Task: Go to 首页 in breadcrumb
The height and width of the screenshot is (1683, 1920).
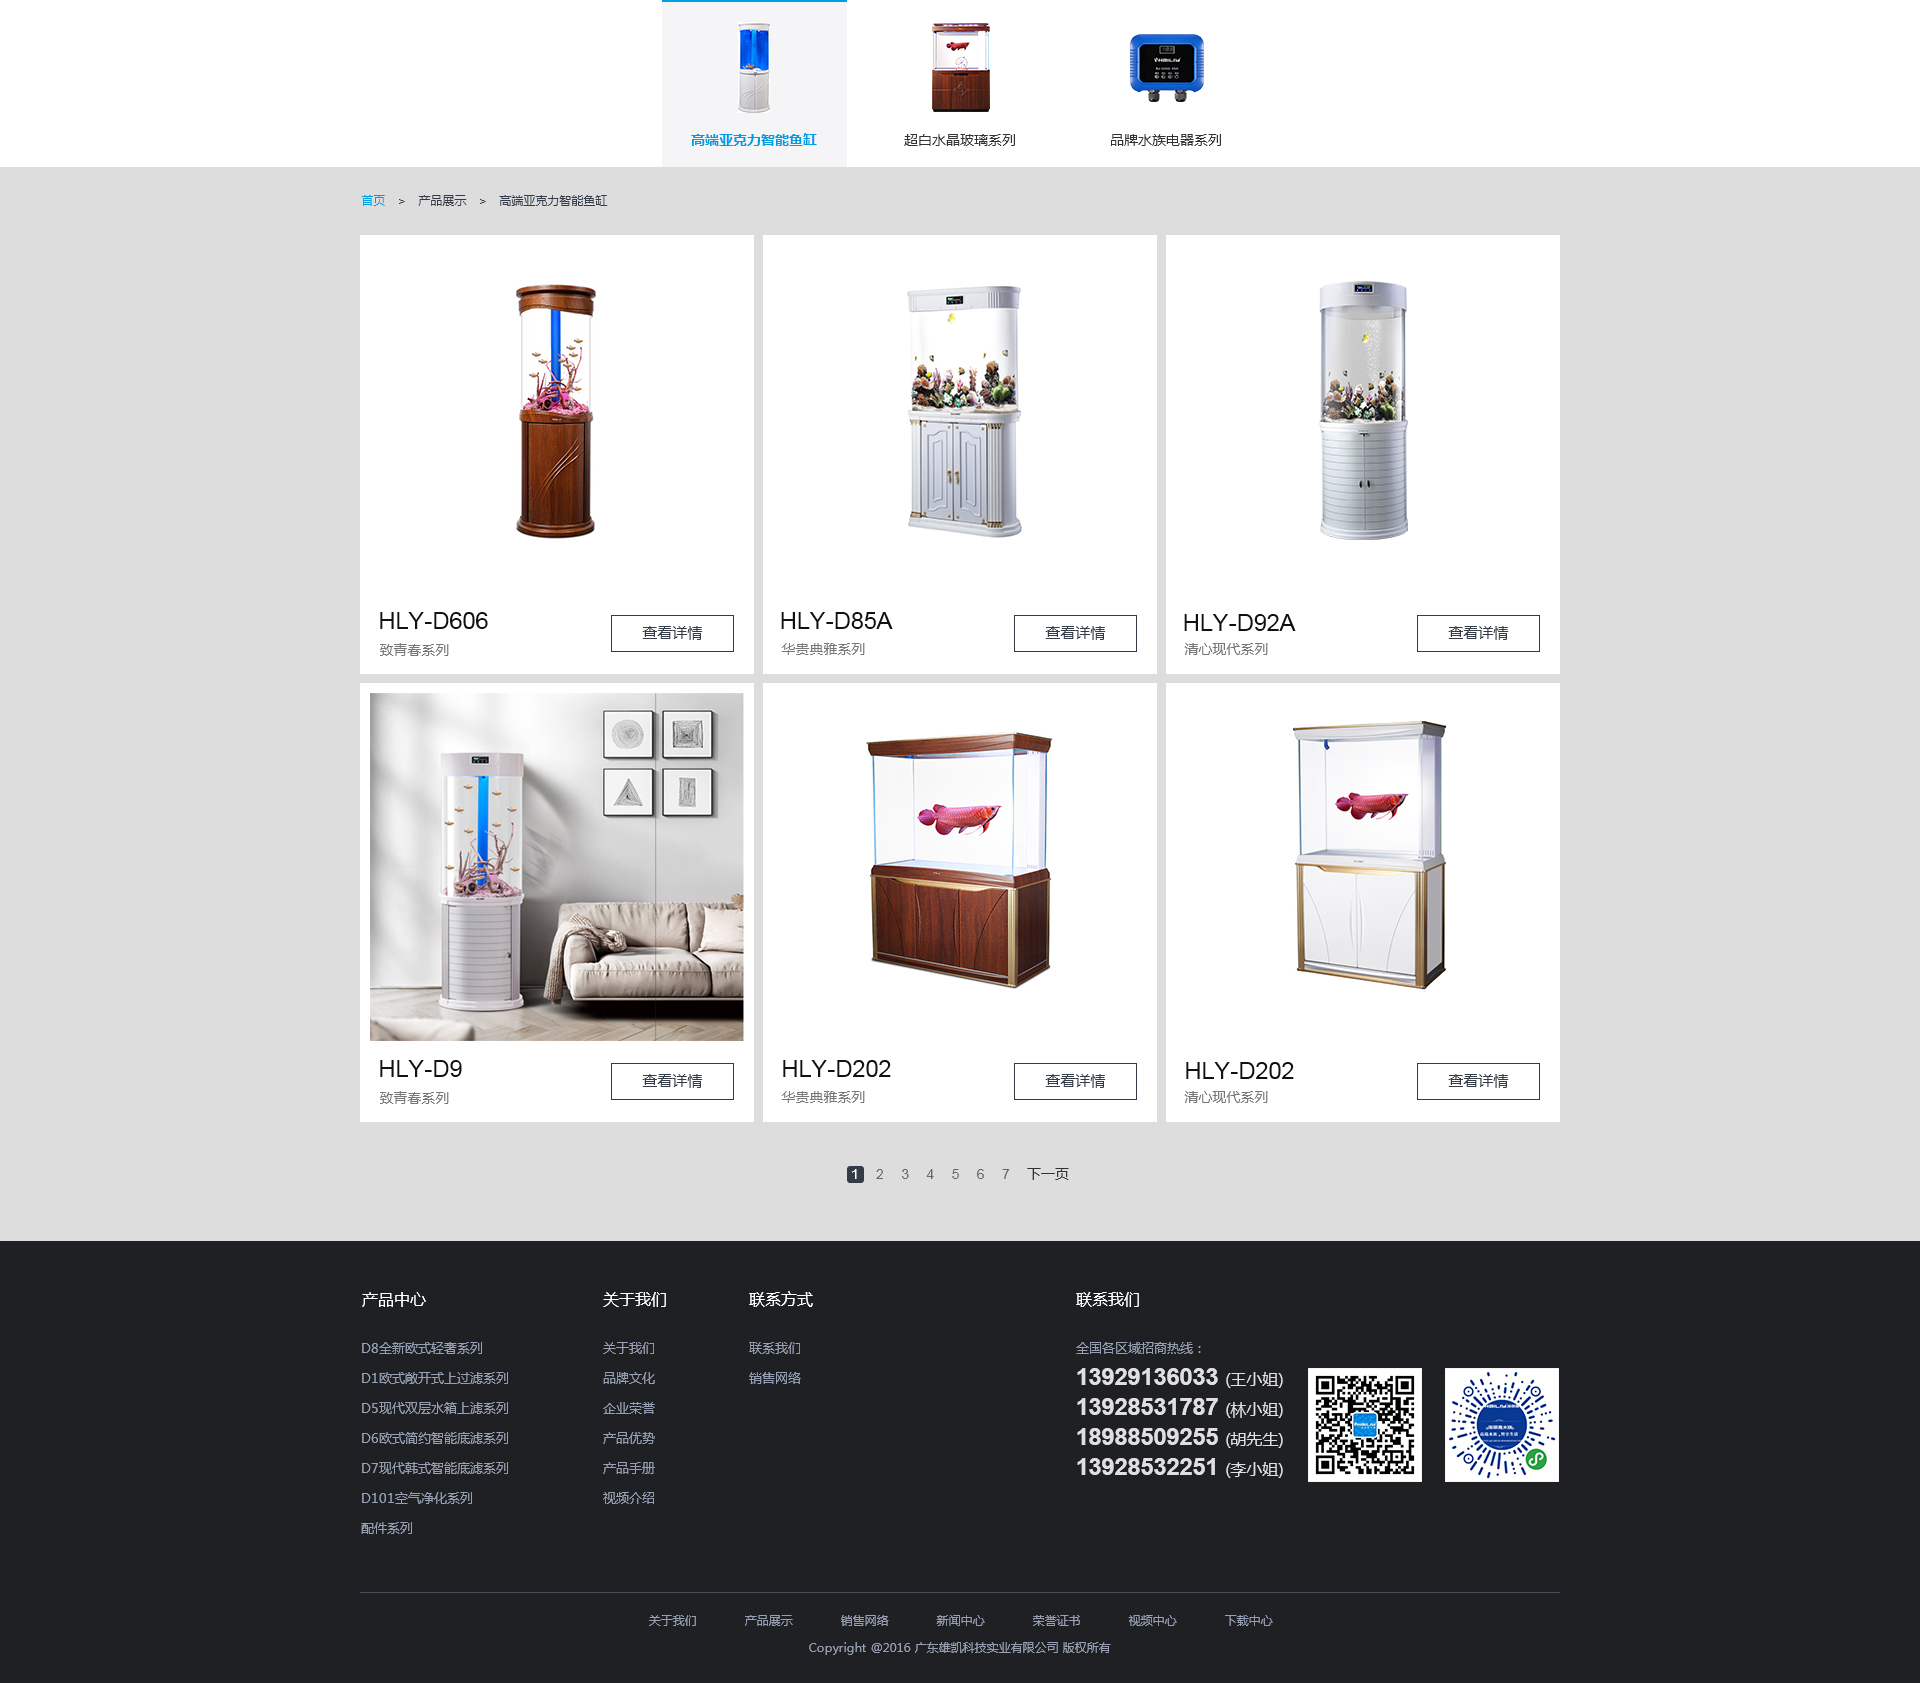Action: [373, 201]
